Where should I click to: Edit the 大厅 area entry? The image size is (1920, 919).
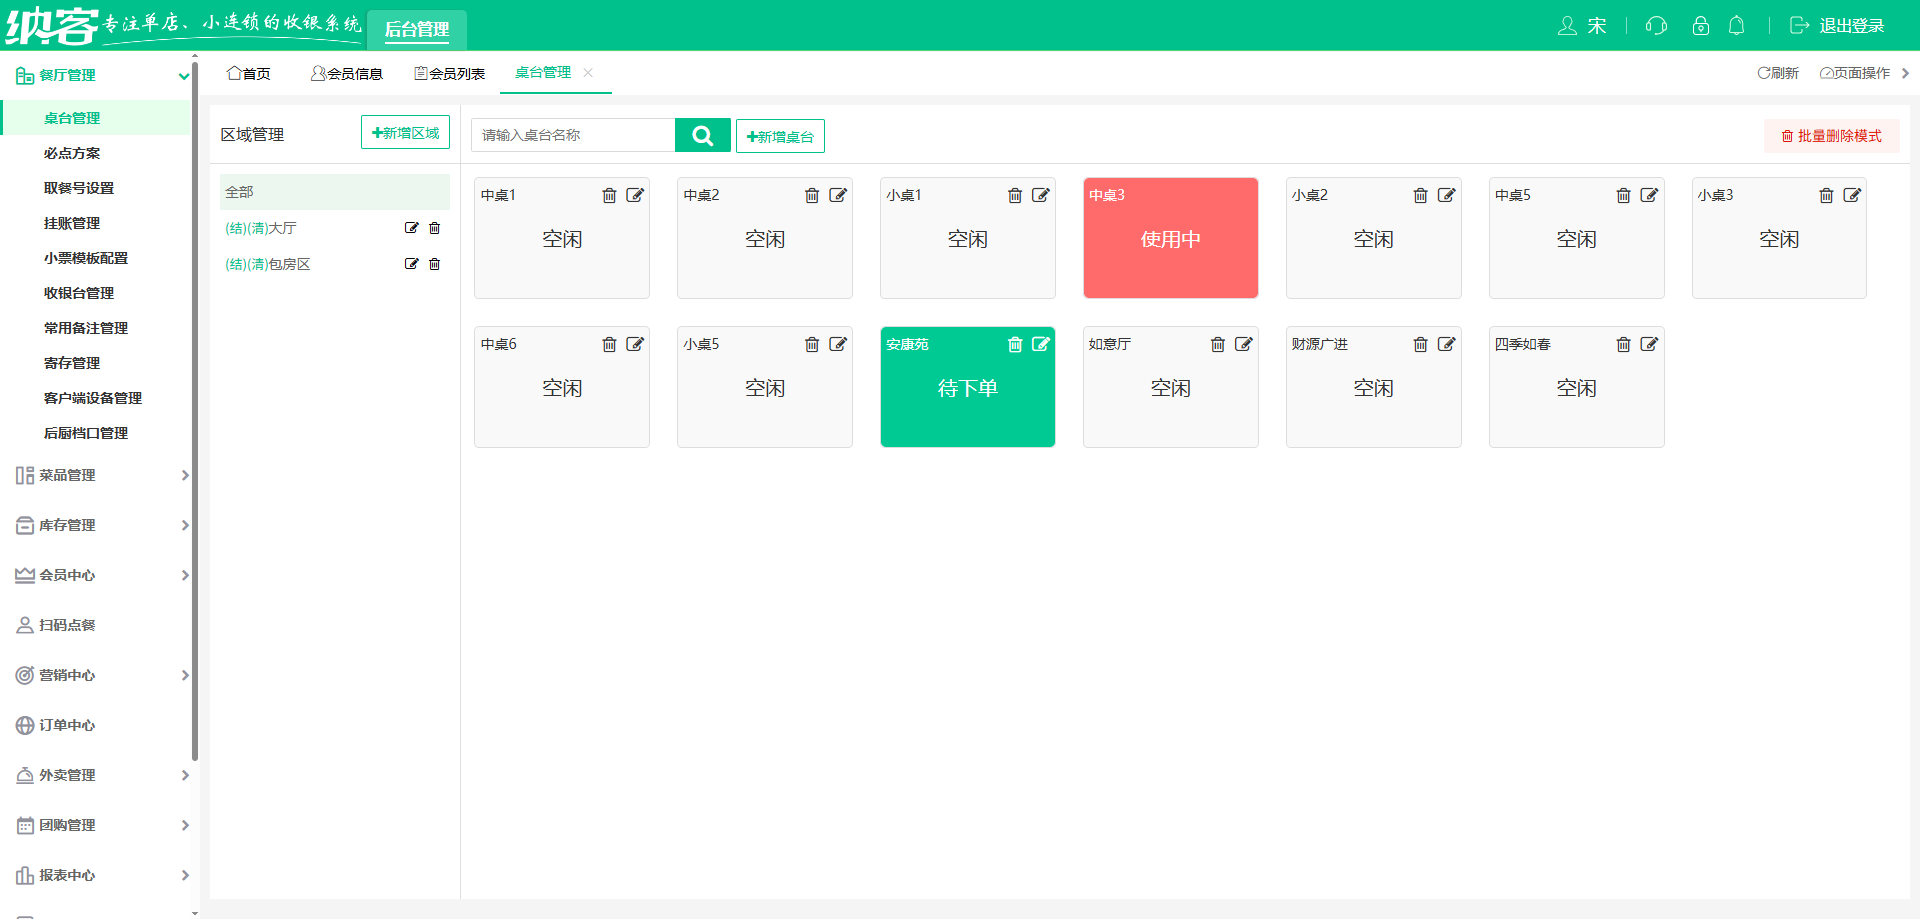[411, 228]
